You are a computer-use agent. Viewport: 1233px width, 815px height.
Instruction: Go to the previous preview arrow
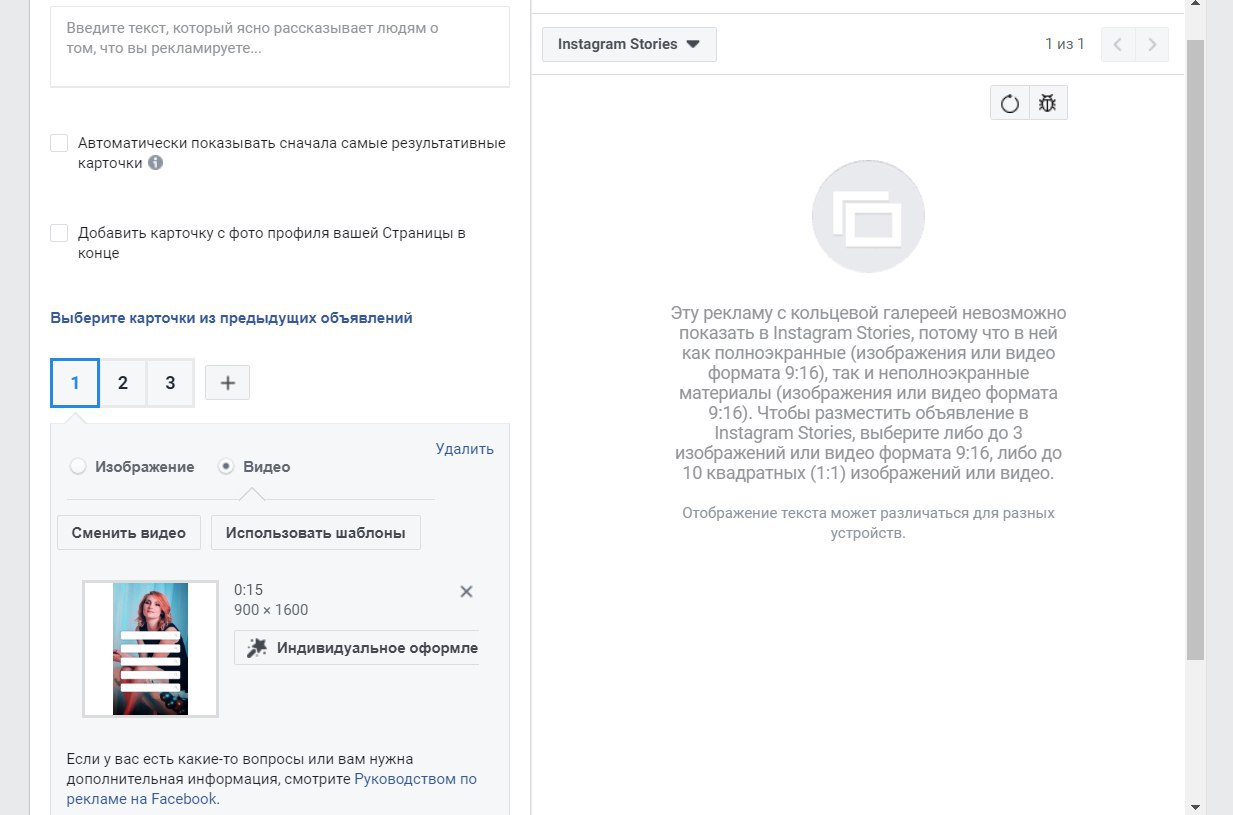(x=1118, y=44)
